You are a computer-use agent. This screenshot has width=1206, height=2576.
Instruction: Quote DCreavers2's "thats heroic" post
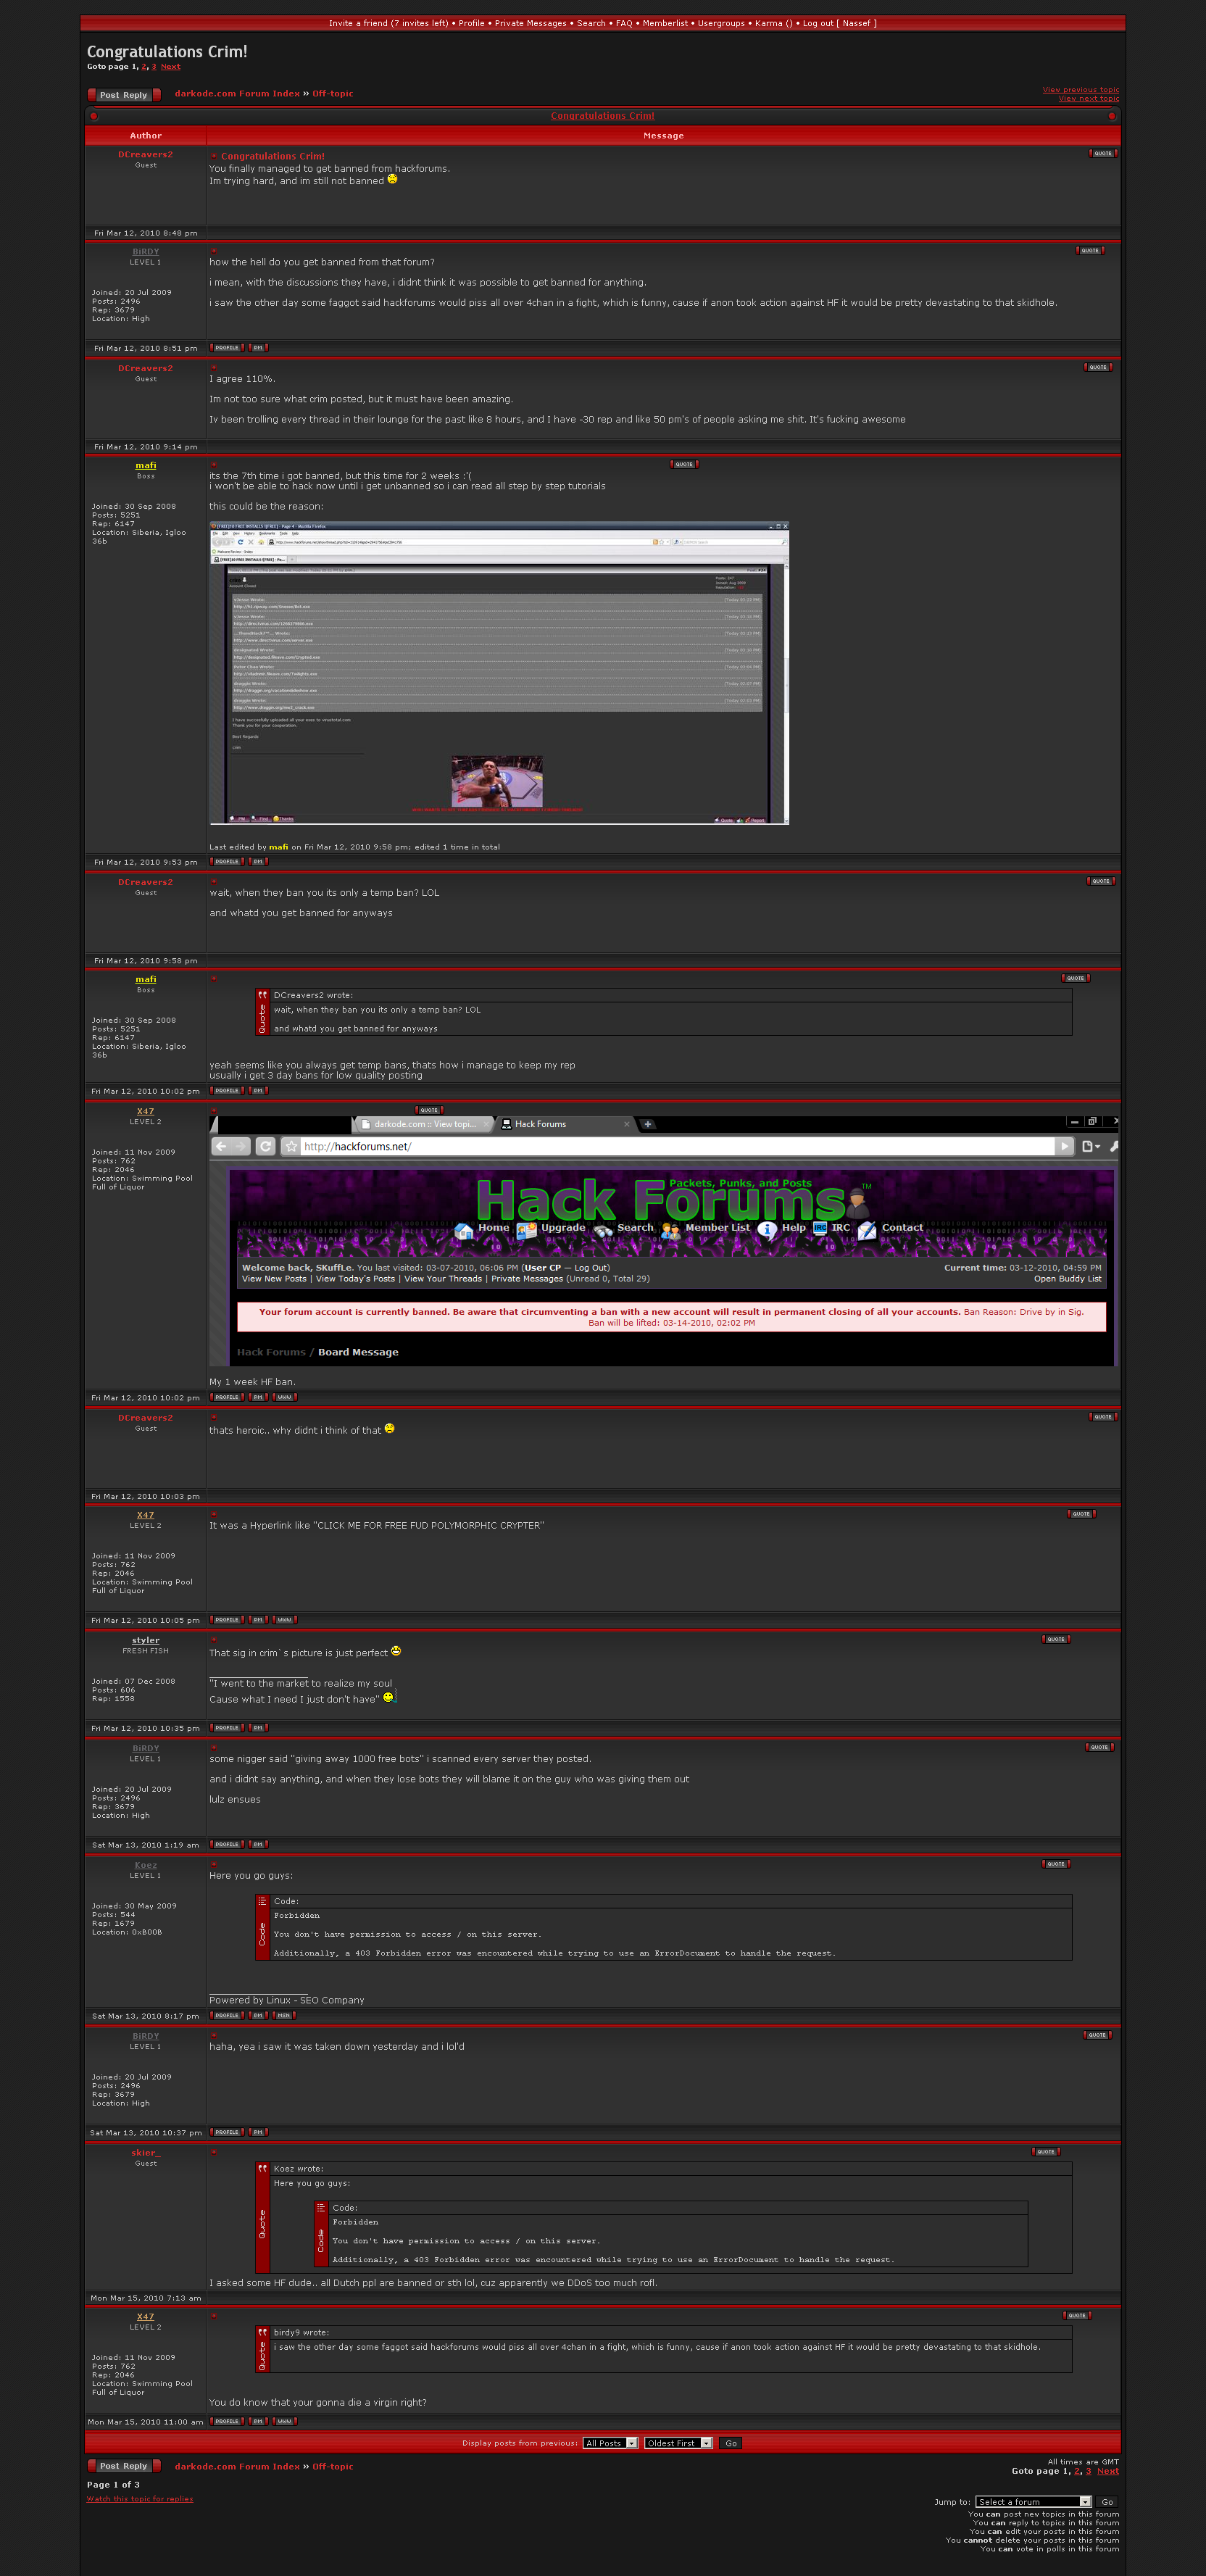tap(1102, 1417)
